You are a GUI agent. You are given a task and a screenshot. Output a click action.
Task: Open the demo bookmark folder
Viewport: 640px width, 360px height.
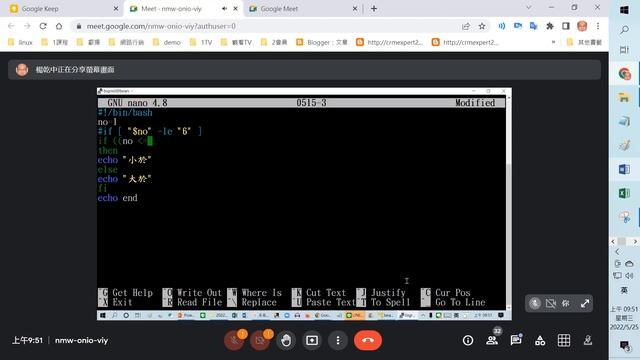tap(167, 42)
